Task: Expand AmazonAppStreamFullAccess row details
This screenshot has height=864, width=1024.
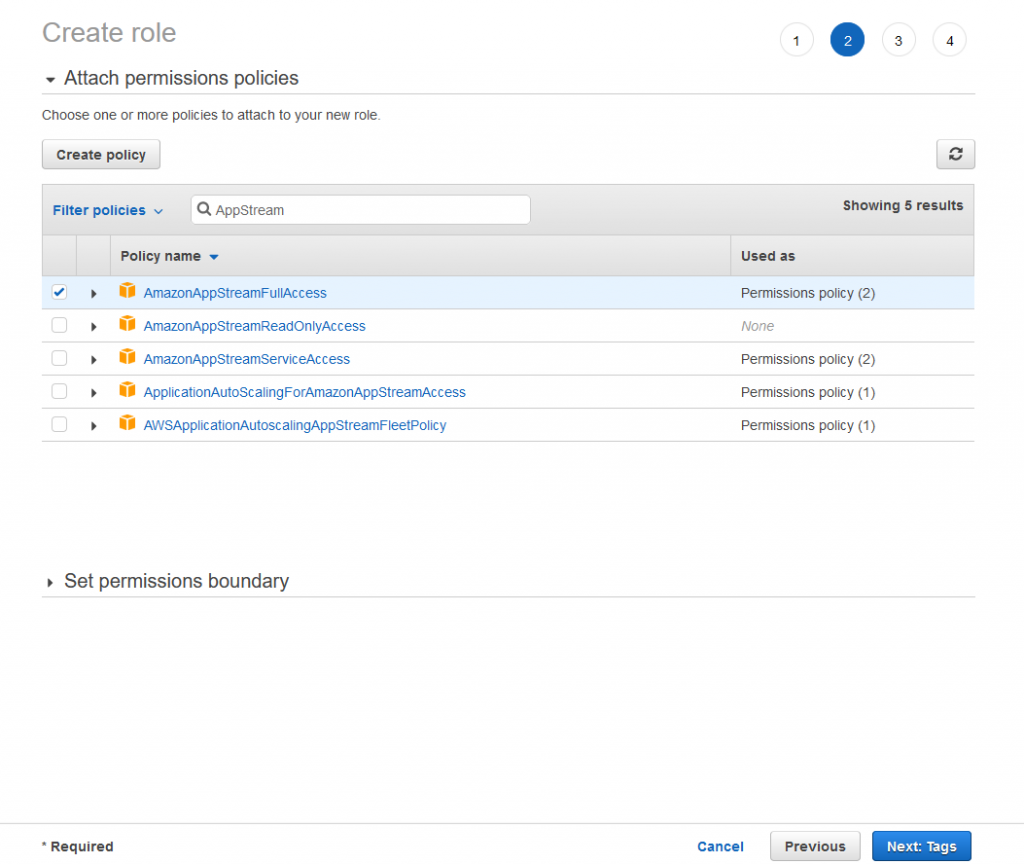Action: 94,294
